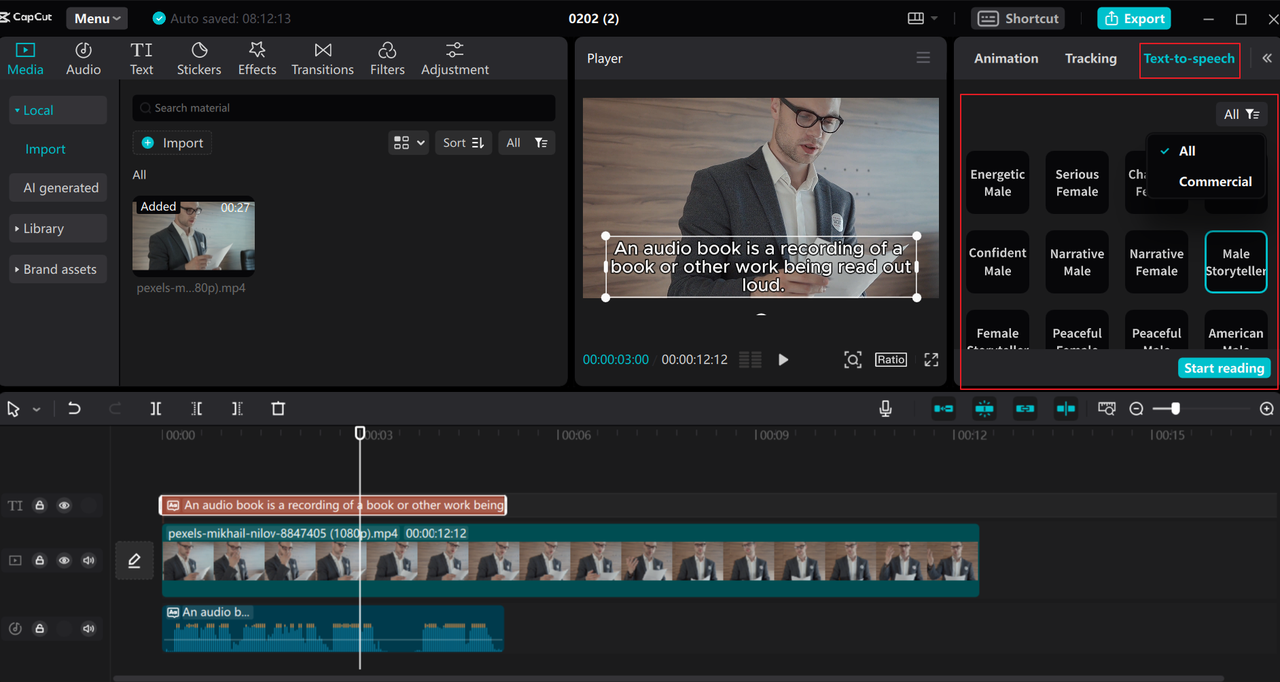The height and width of the screenshot is (682, 1280).
Task: Expand the select tool mode chevron
Action: (36, 409)
